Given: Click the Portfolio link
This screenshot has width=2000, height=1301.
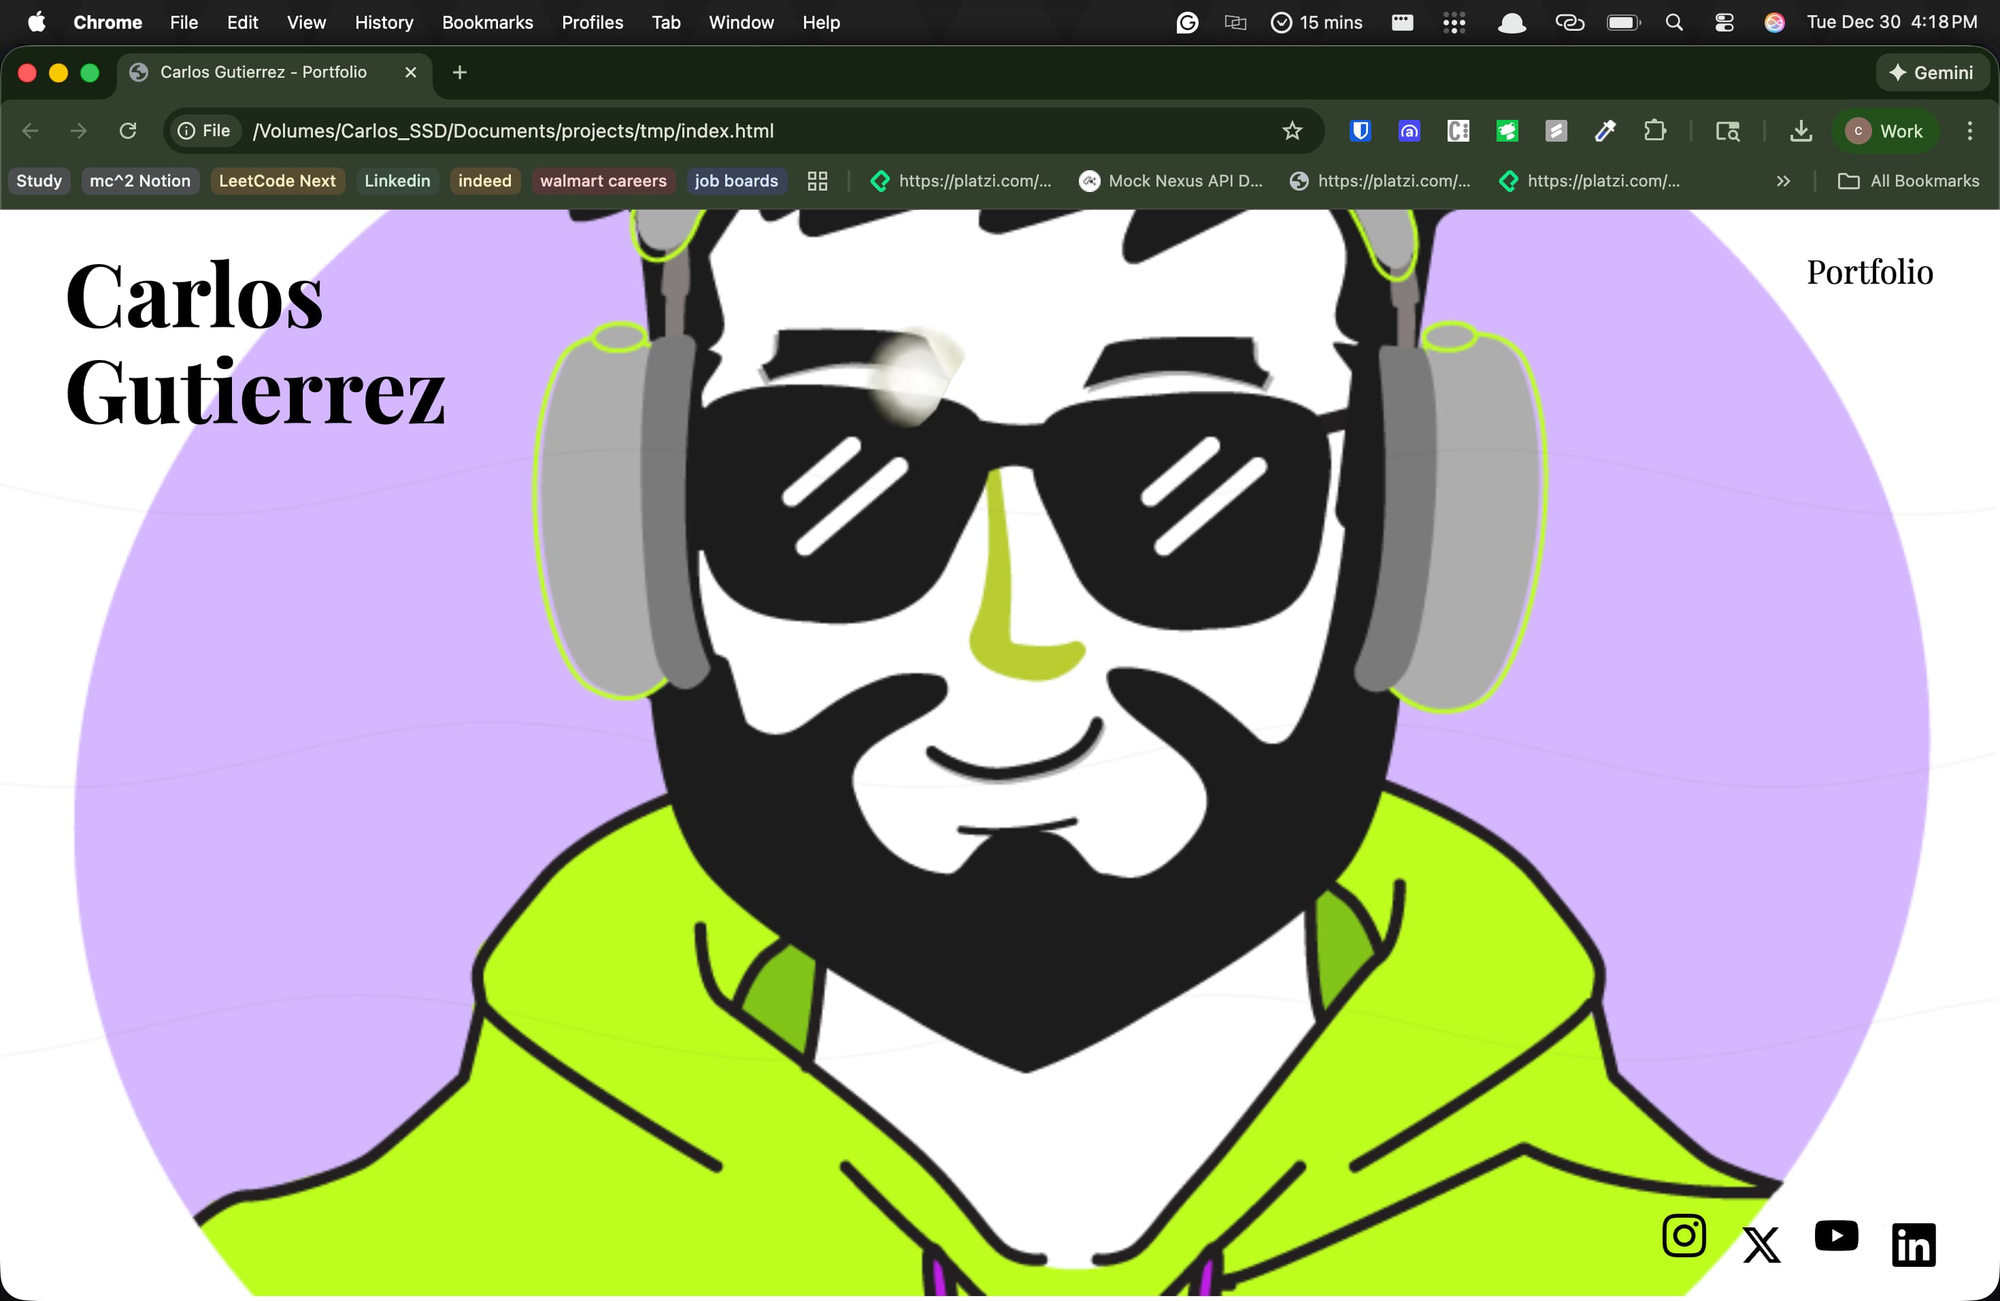Looking at the screenshot, I should [1869, 272].
